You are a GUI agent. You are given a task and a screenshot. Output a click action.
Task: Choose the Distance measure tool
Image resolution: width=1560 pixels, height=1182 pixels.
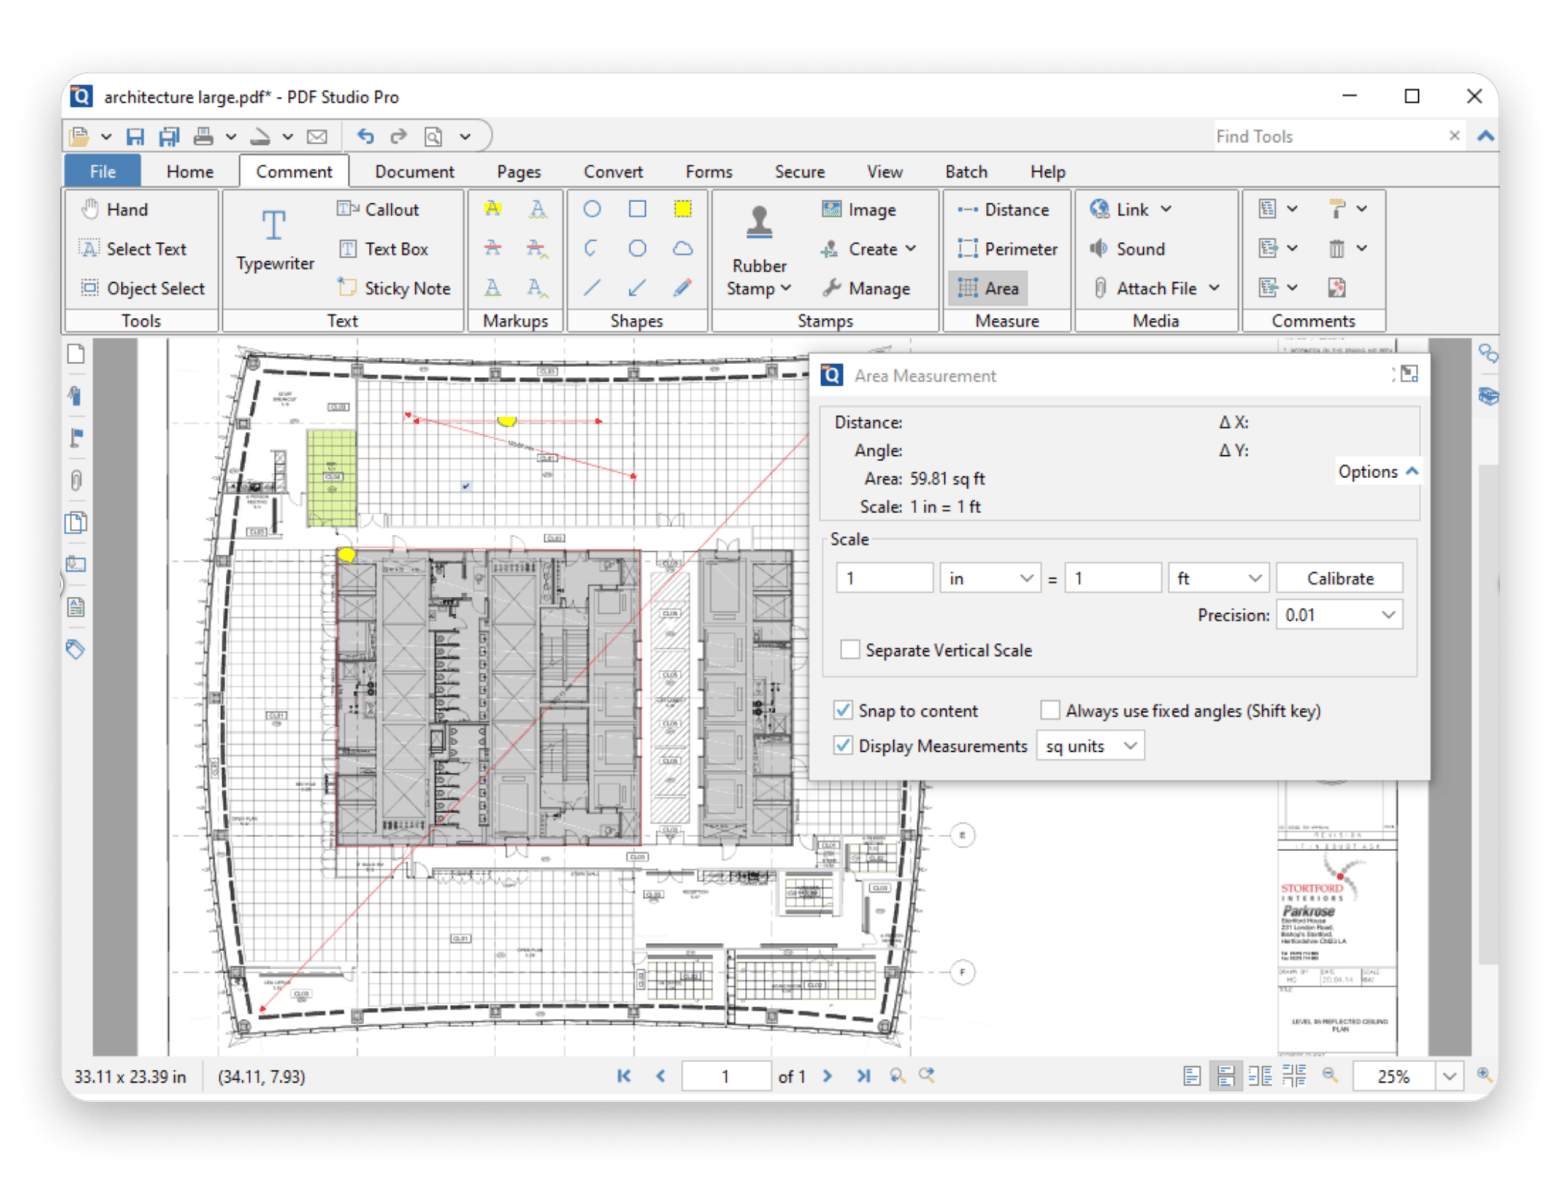coord(1004,210)
